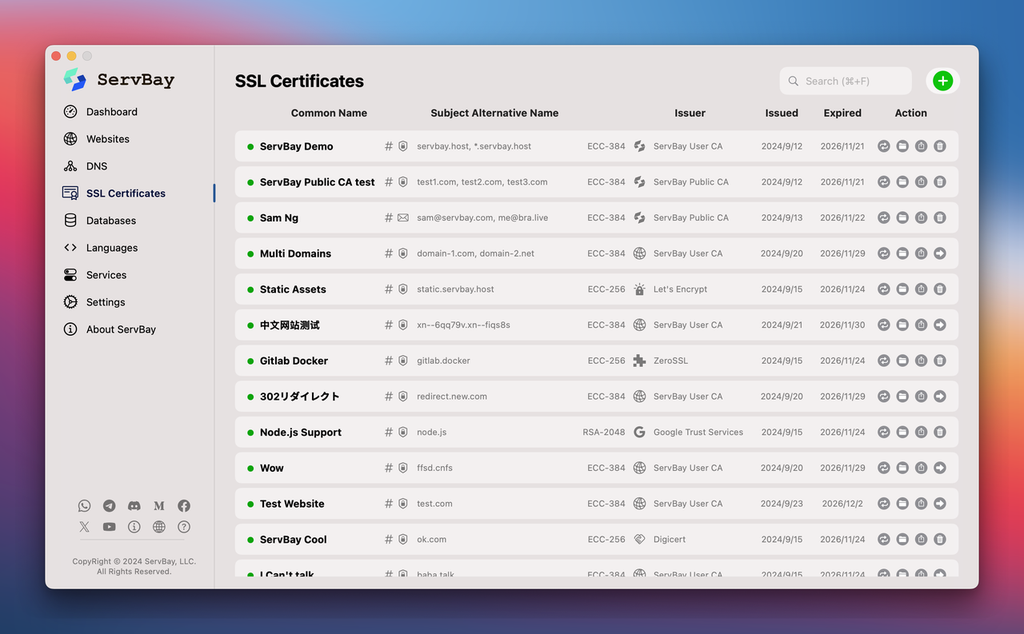Open the Facebook page icon
The image size is (1024, 634).
click(x=184, y=505)
